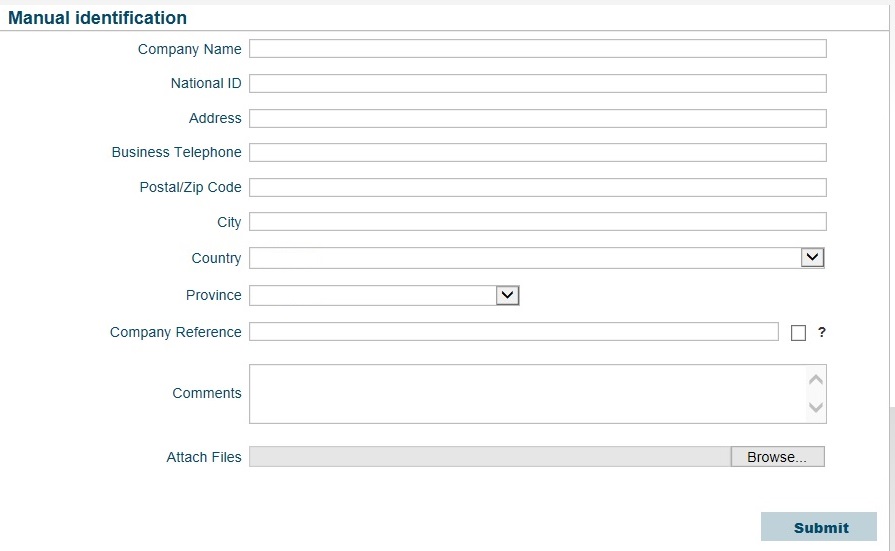895x551 pixels.
Task: Tick the Company Reference checkbox
Action: tap(798, 333)
